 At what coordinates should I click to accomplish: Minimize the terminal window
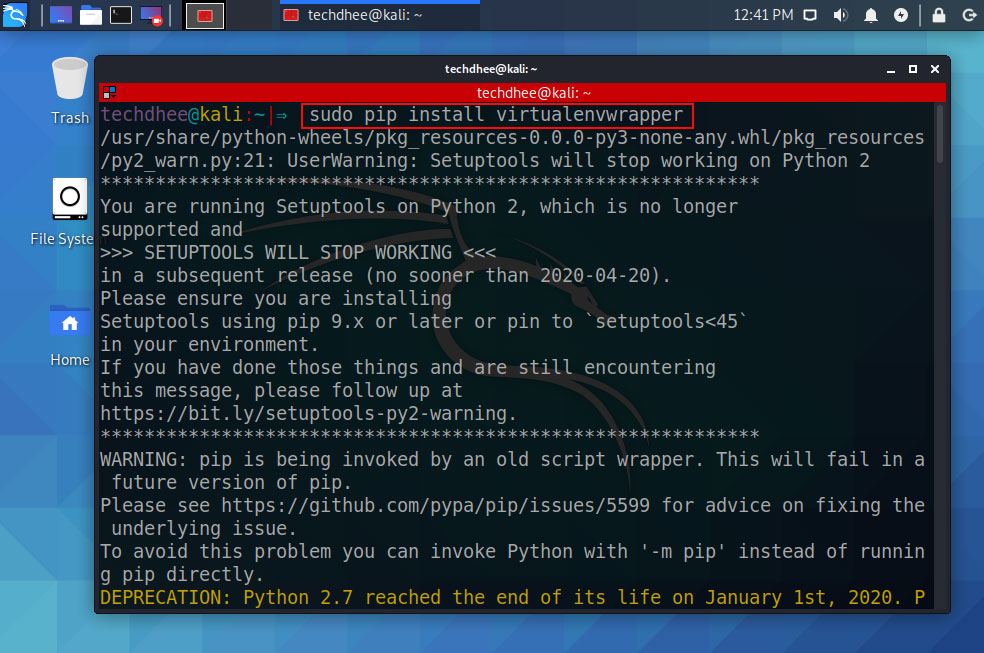(x=890, y=70)
